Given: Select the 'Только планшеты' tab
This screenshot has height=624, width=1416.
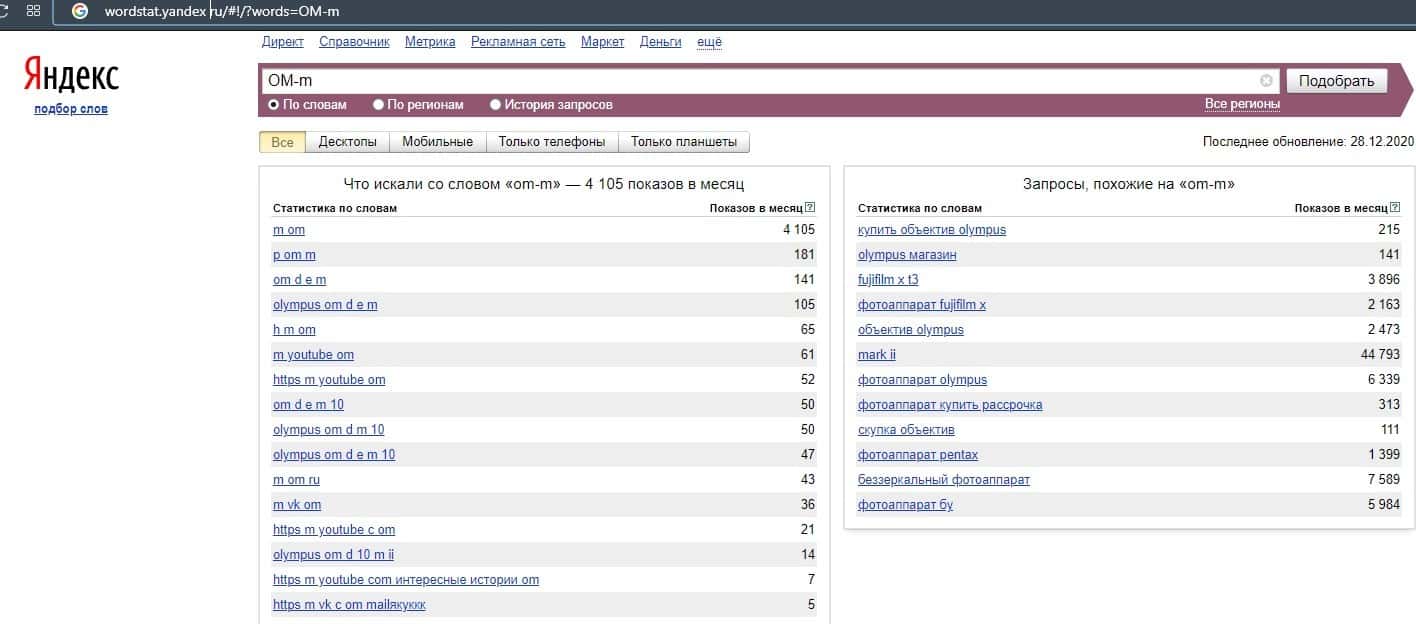Looking at the screenshot, I should click(x=684, y=142).
